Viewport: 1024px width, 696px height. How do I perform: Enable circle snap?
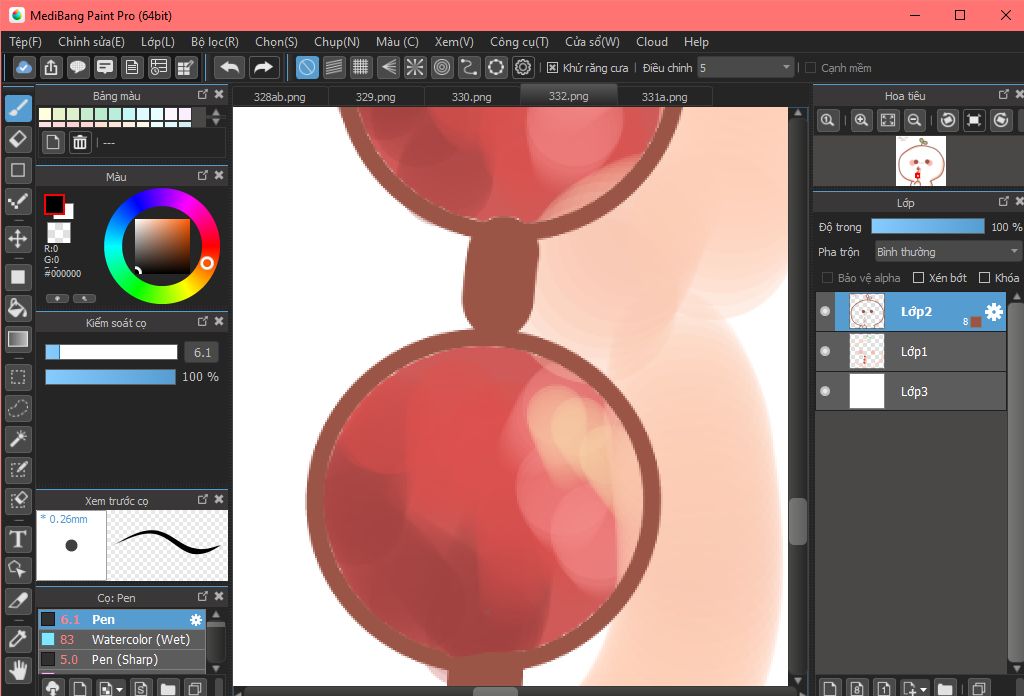[x=442, y=67]
